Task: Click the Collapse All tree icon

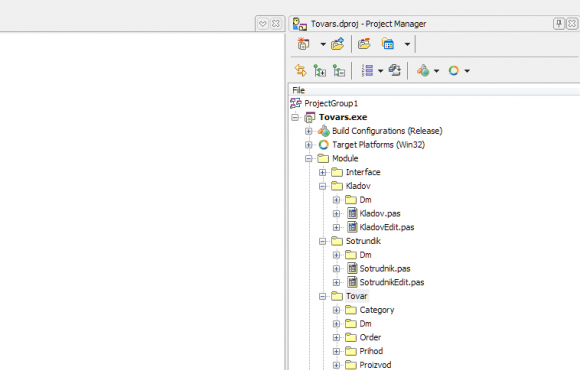Action: (339, 70)
